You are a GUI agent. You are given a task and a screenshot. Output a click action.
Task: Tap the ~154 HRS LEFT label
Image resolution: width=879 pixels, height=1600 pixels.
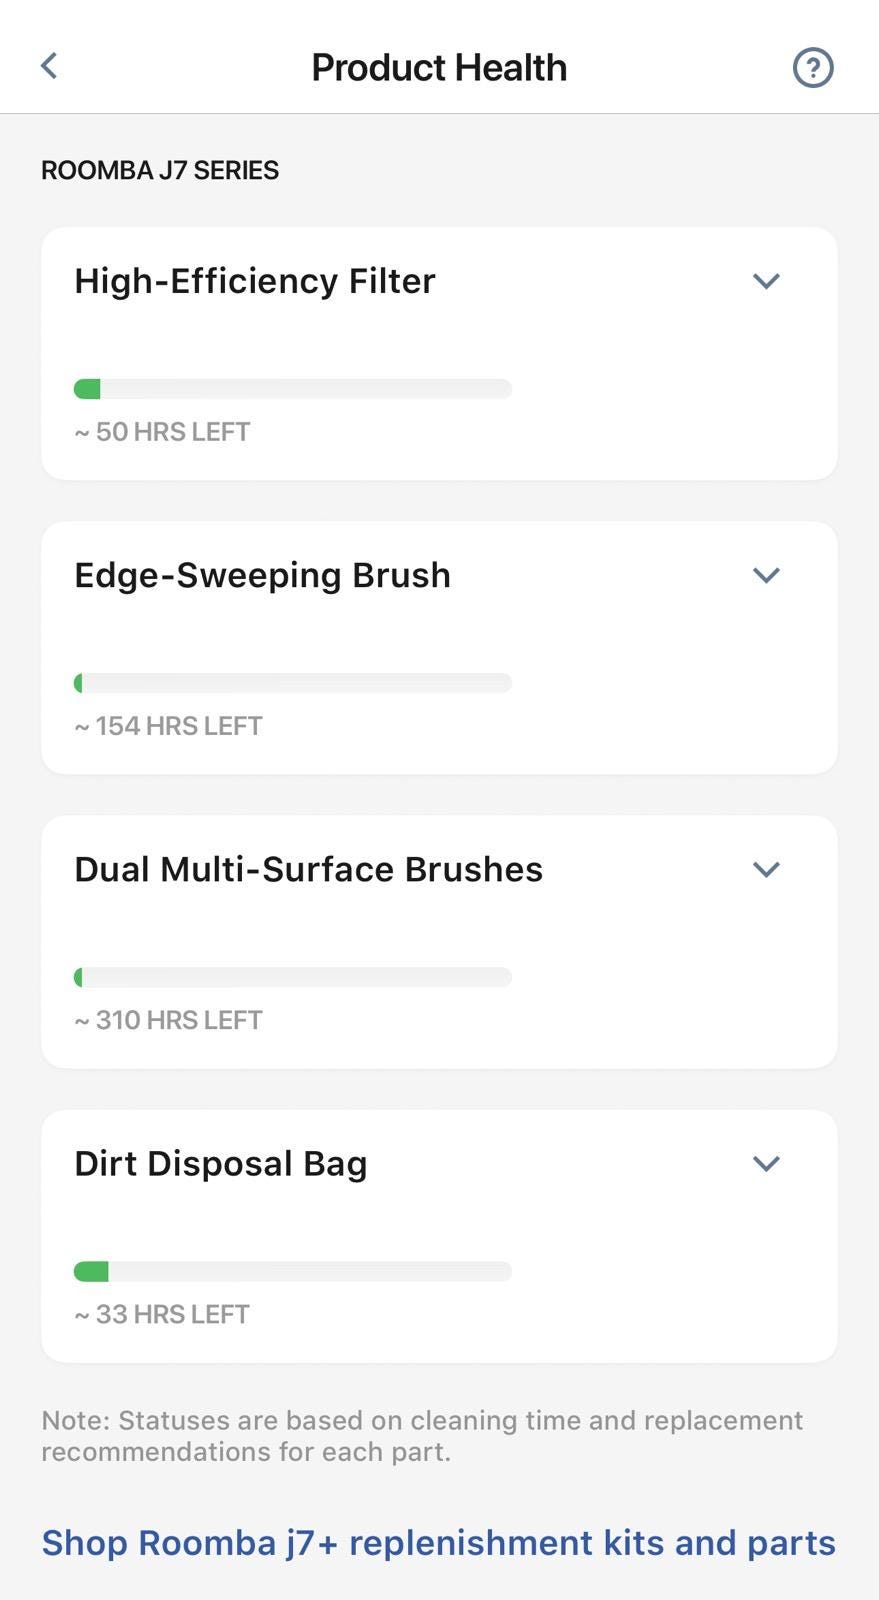[168, 726]
